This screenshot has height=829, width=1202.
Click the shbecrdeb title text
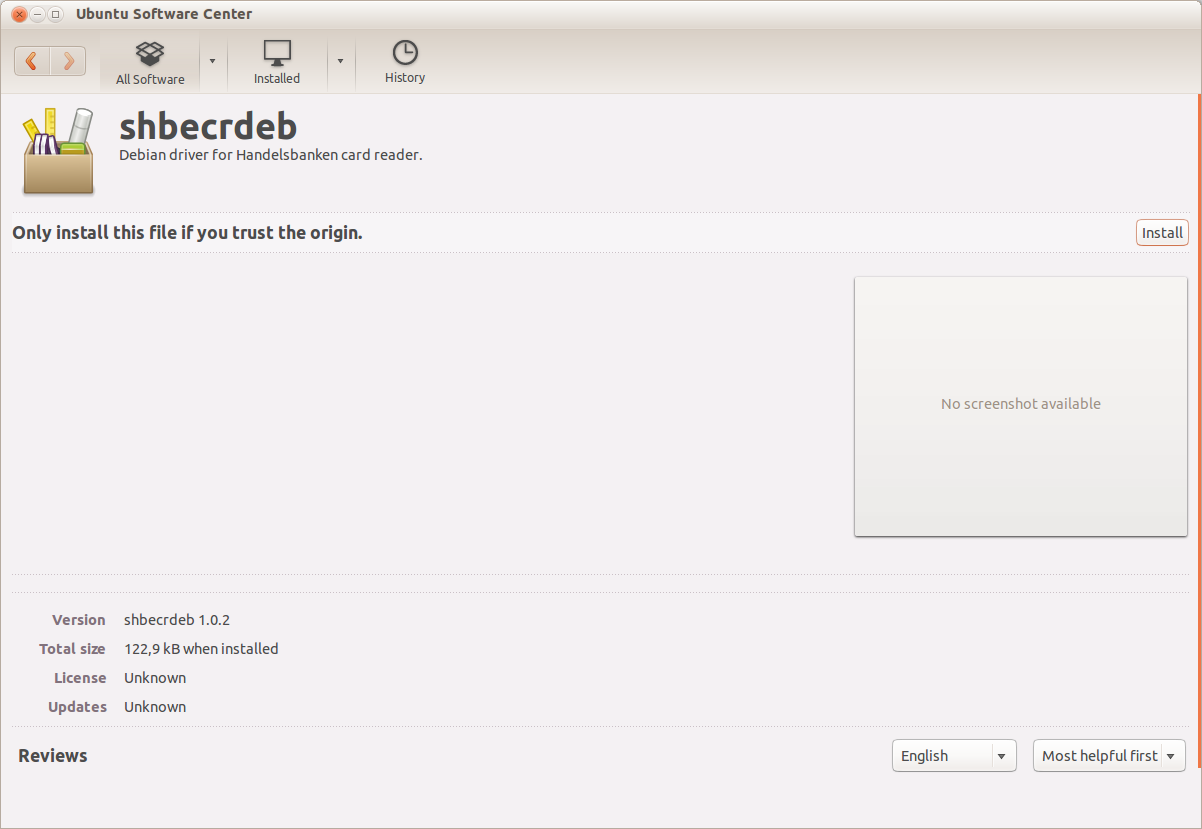(x=208, y=127)
